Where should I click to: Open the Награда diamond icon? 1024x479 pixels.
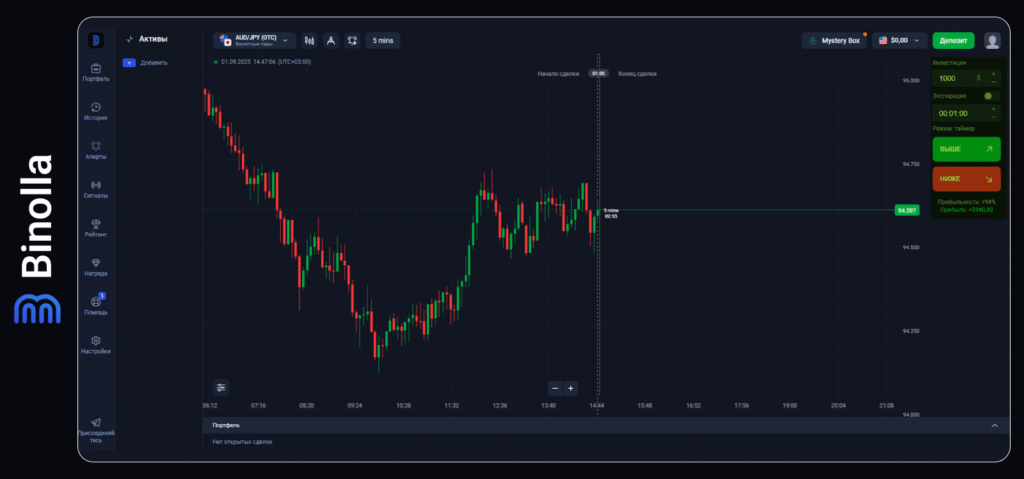[96, 265]
